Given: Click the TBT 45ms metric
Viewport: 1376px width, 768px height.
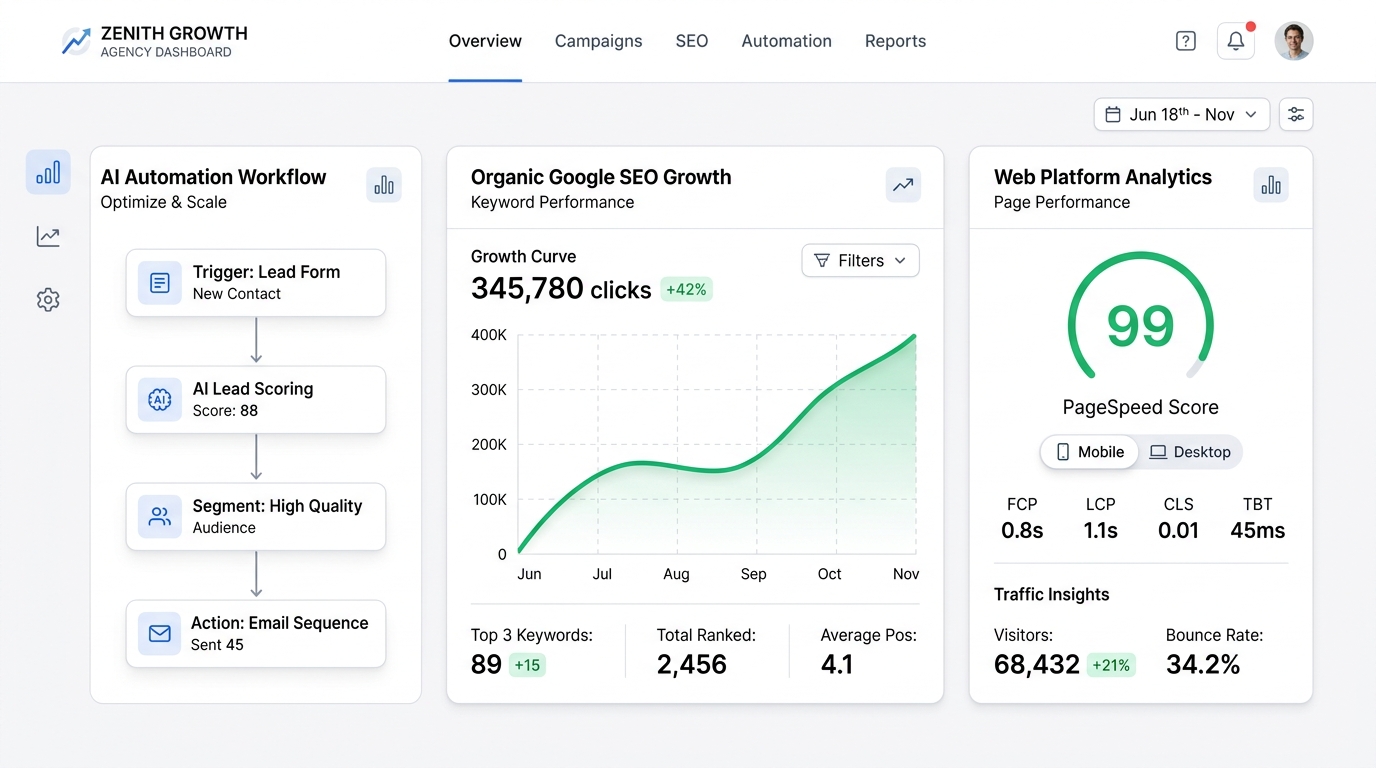Looking at the screenshot, I should point(1258,519).
